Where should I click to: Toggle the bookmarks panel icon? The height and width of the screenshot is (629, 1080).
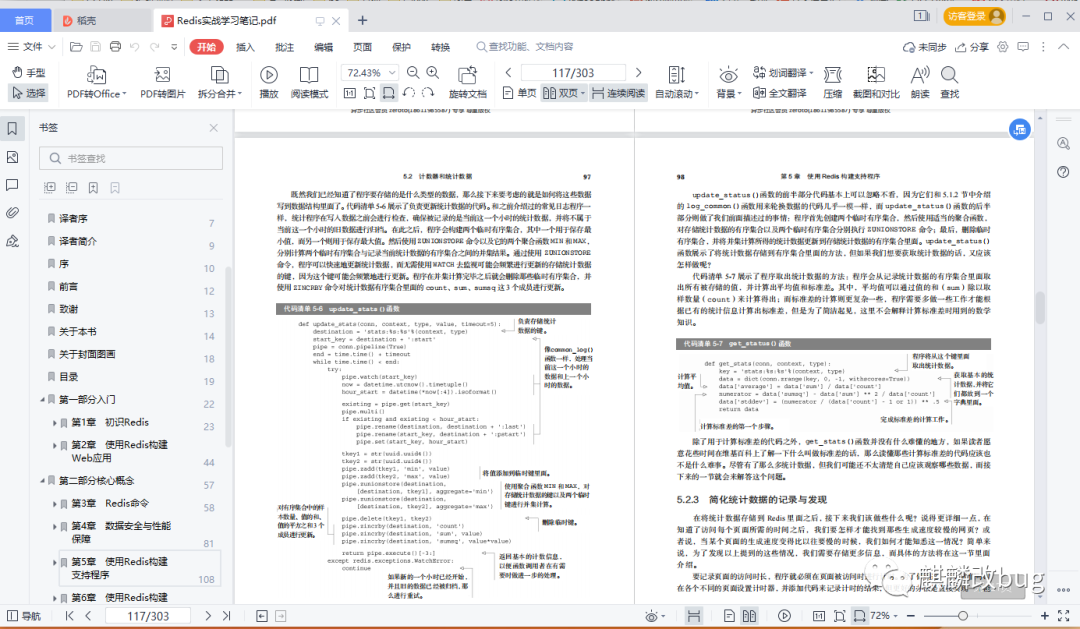tap(12, 128)
